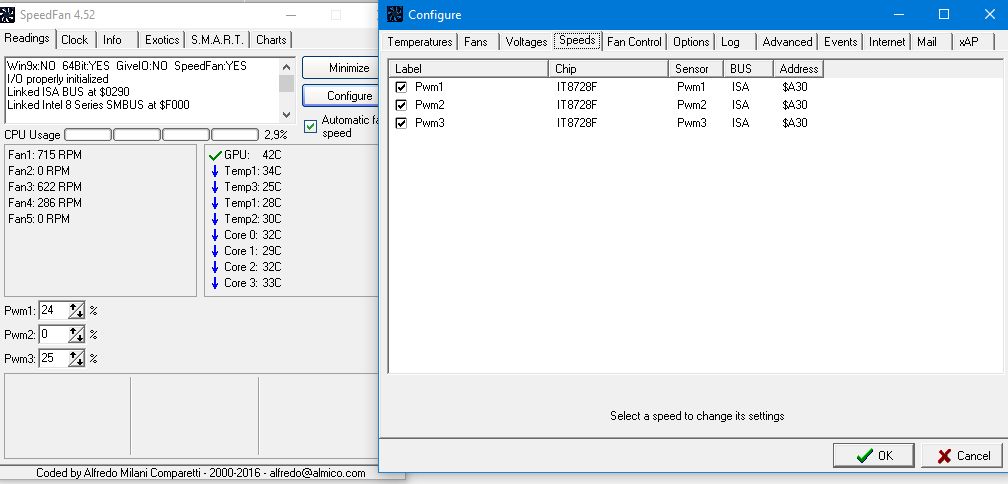The height and width of the screenshot is (484, 1008).
Task: Uncheck the Pwm3 checkbox in Speeds list
Action: click(x=401, y=123)
